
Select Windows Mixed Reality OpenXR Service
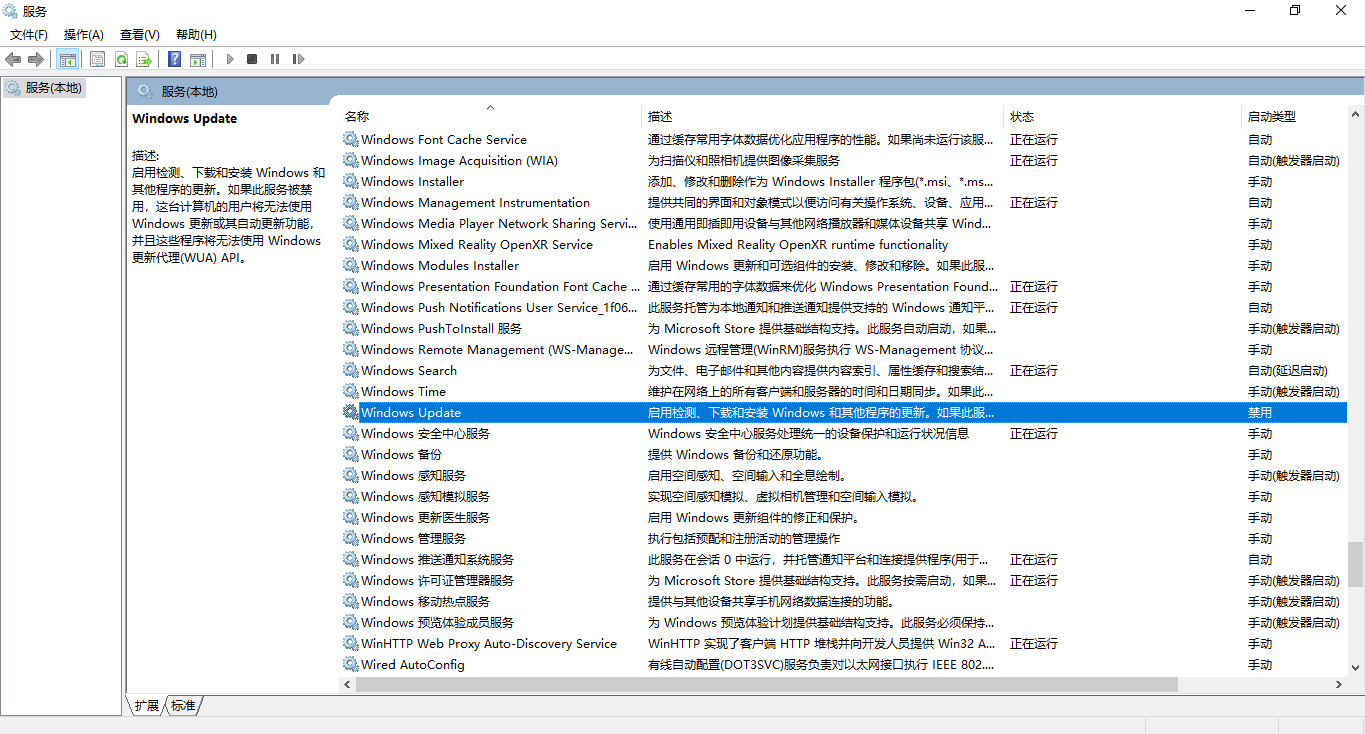pyautogui.click(x=844, y=244)
